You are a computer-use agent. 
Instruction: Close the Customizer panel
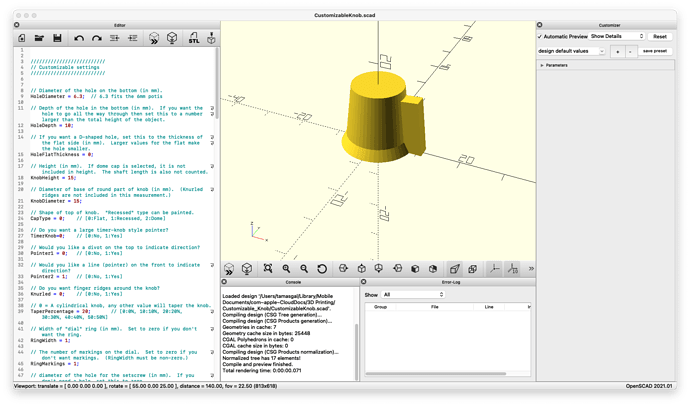click(540, 25)
